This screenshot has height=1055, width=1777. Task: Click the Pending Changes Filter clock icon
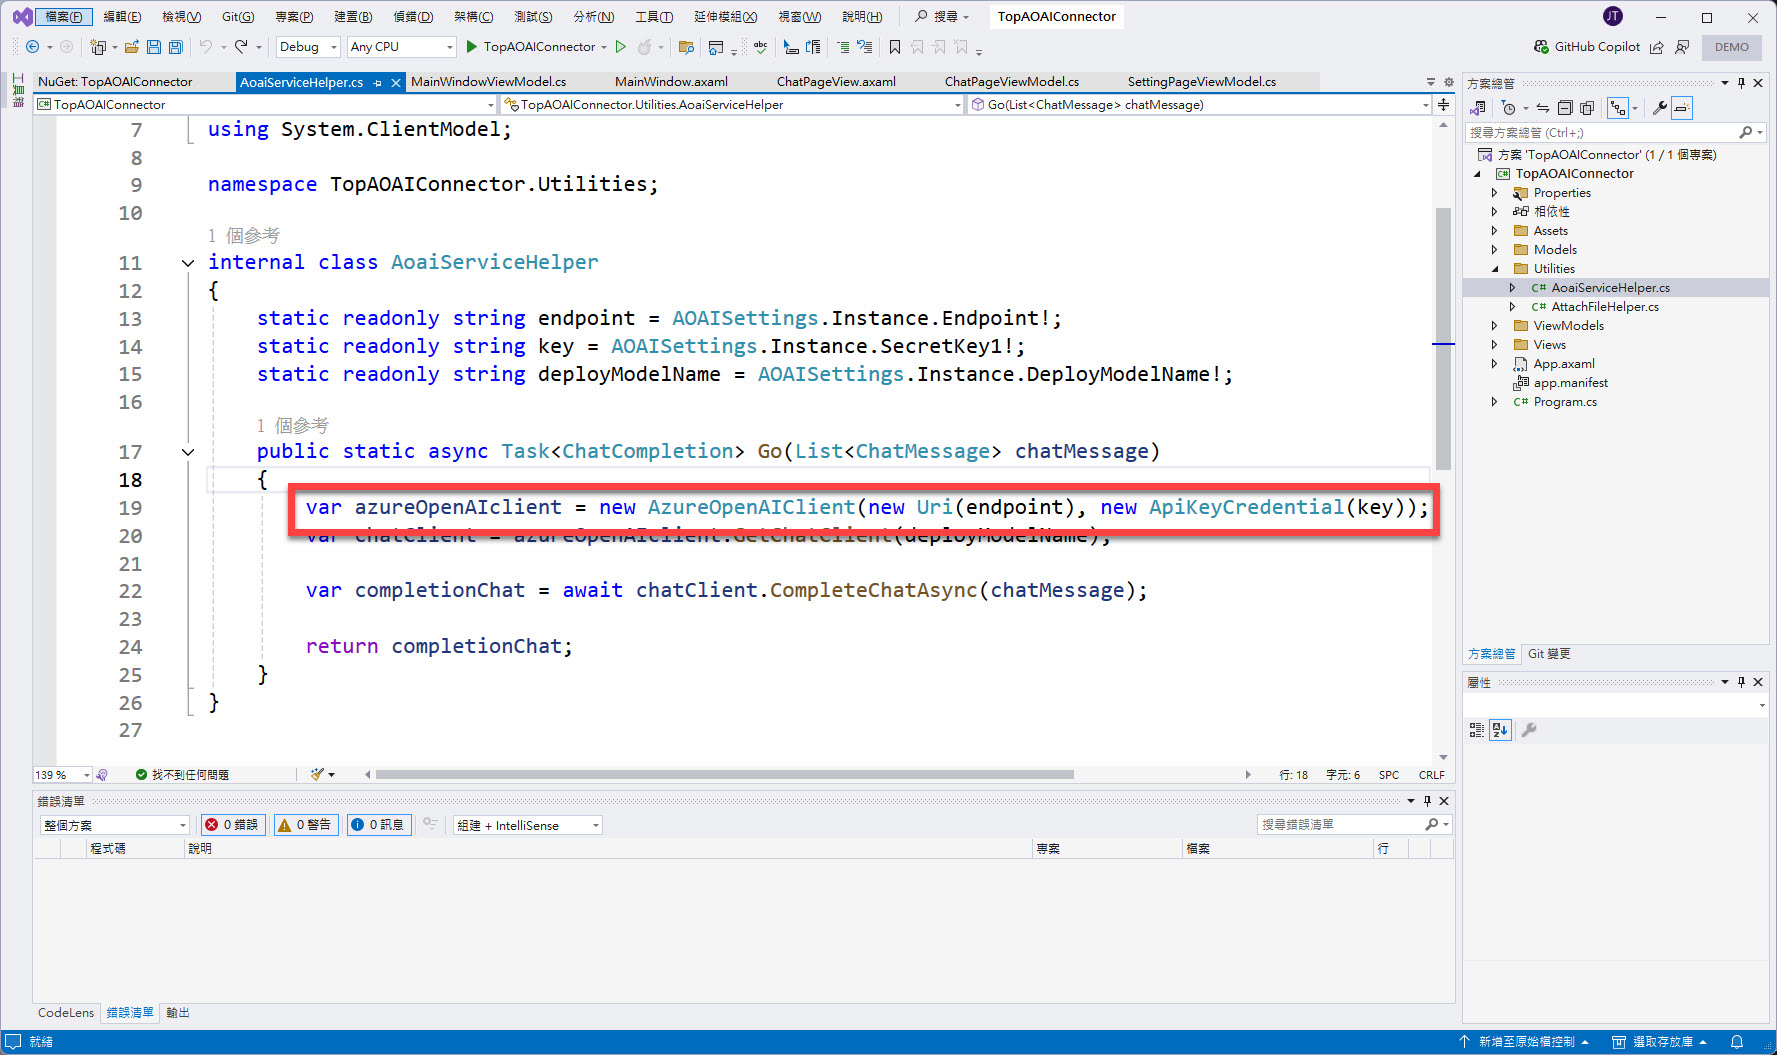click(x=1509, y=108)
